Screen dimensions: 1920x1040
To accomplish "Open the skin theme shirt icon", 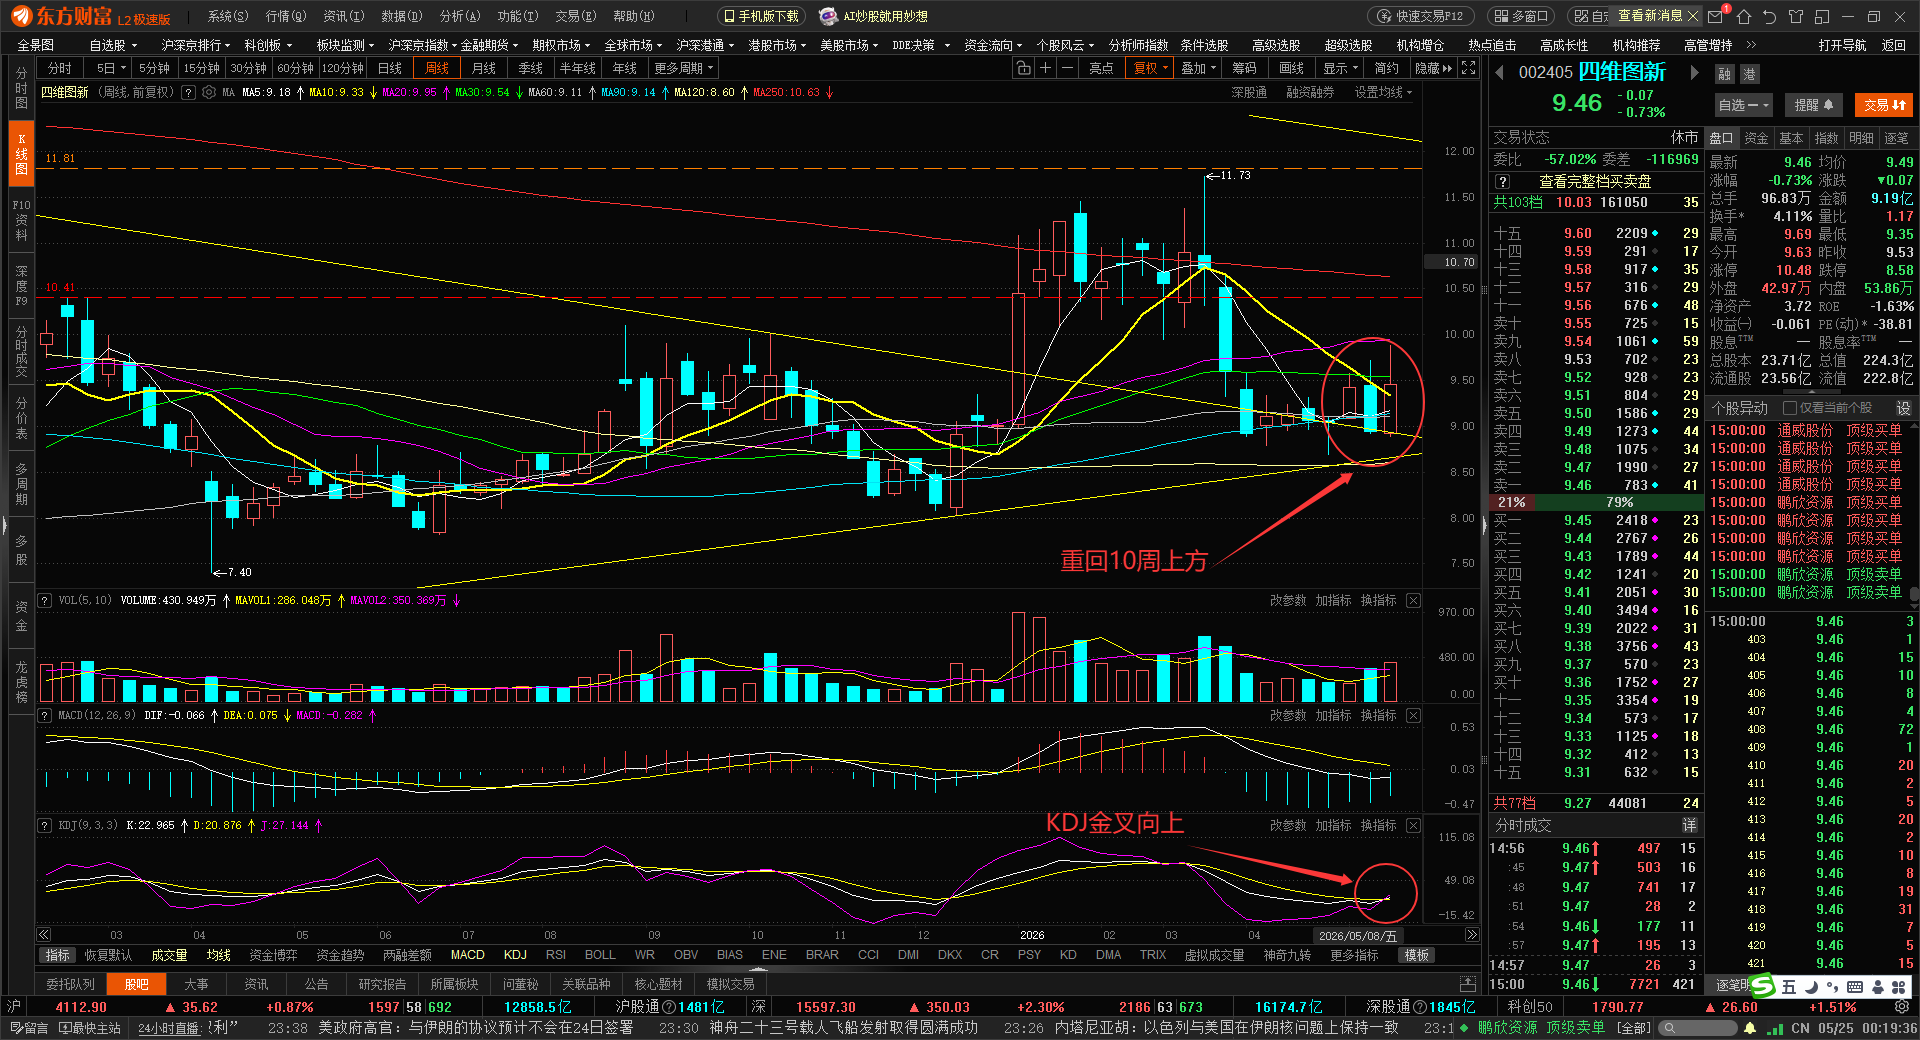I will 1796,16.
